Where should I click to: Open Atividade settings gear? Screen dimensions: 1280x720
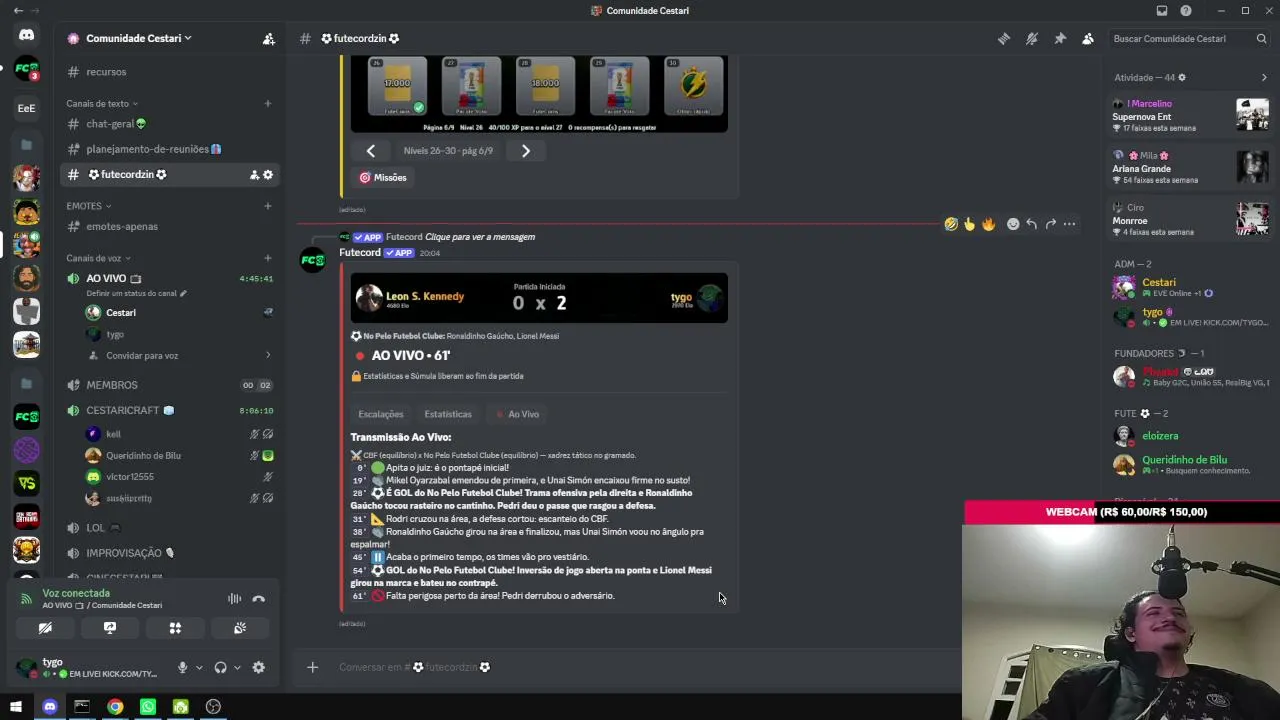pos(1182,78)
